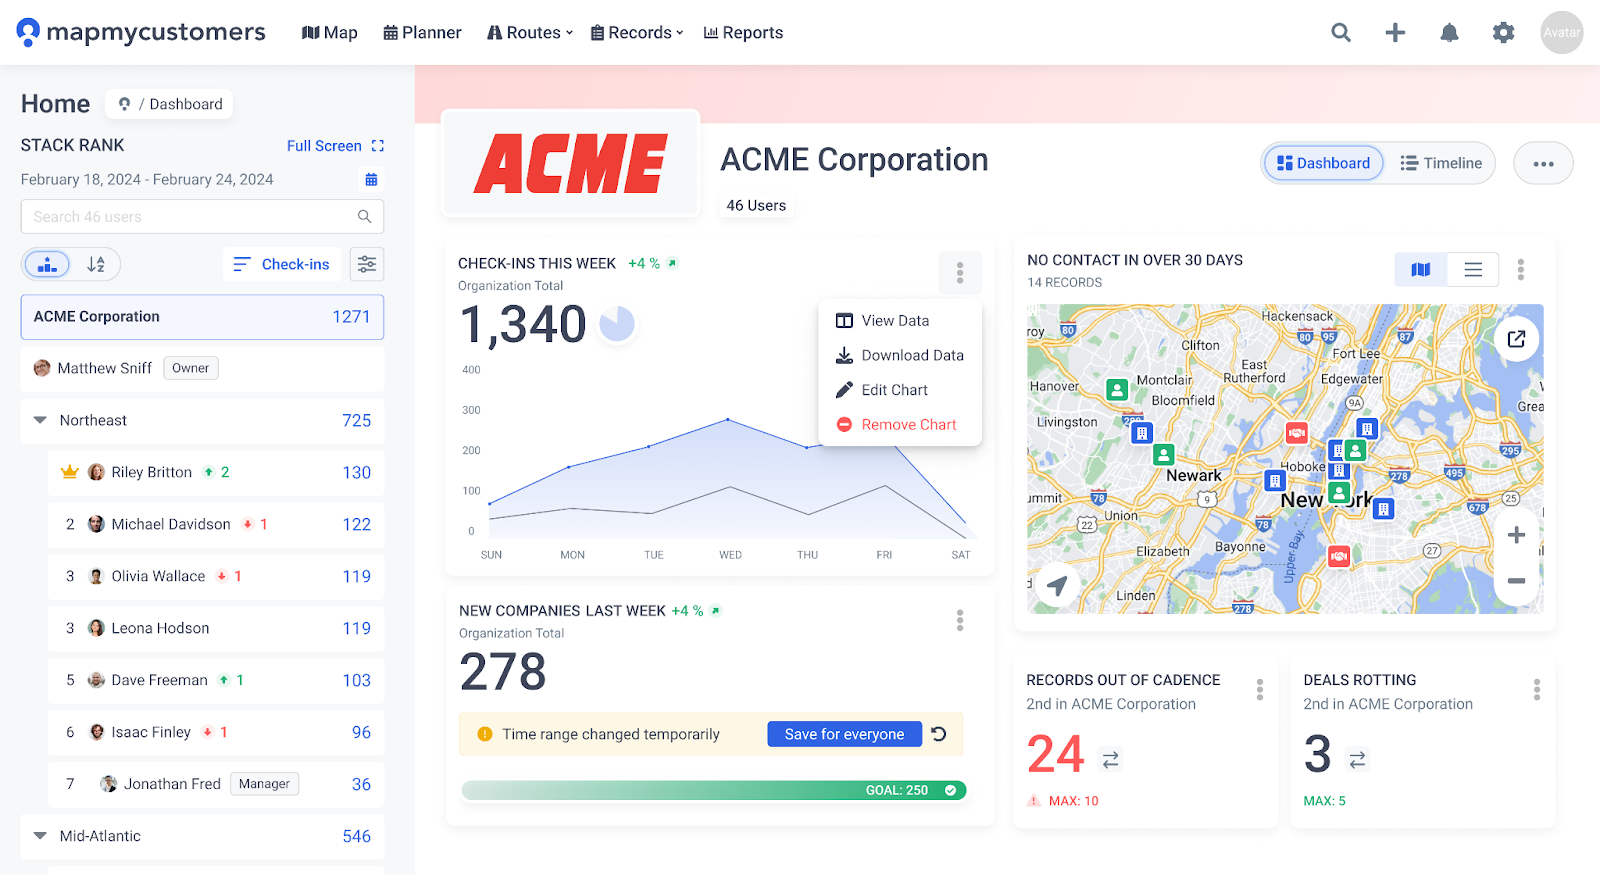Revert the temporary time range change
Screen dimensions: 1600x875
938,734
